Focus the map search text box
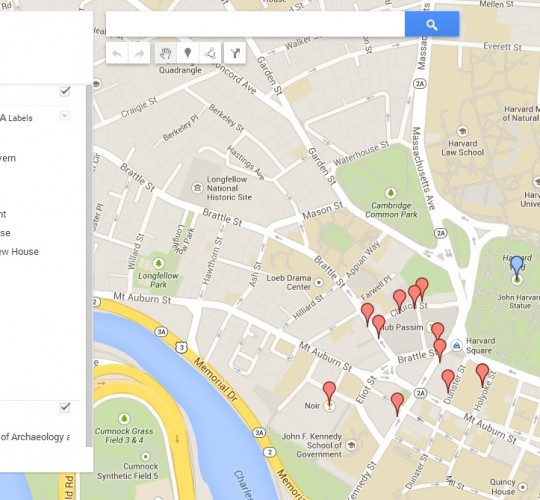540x500 pixels. click(x=255, y=24)
